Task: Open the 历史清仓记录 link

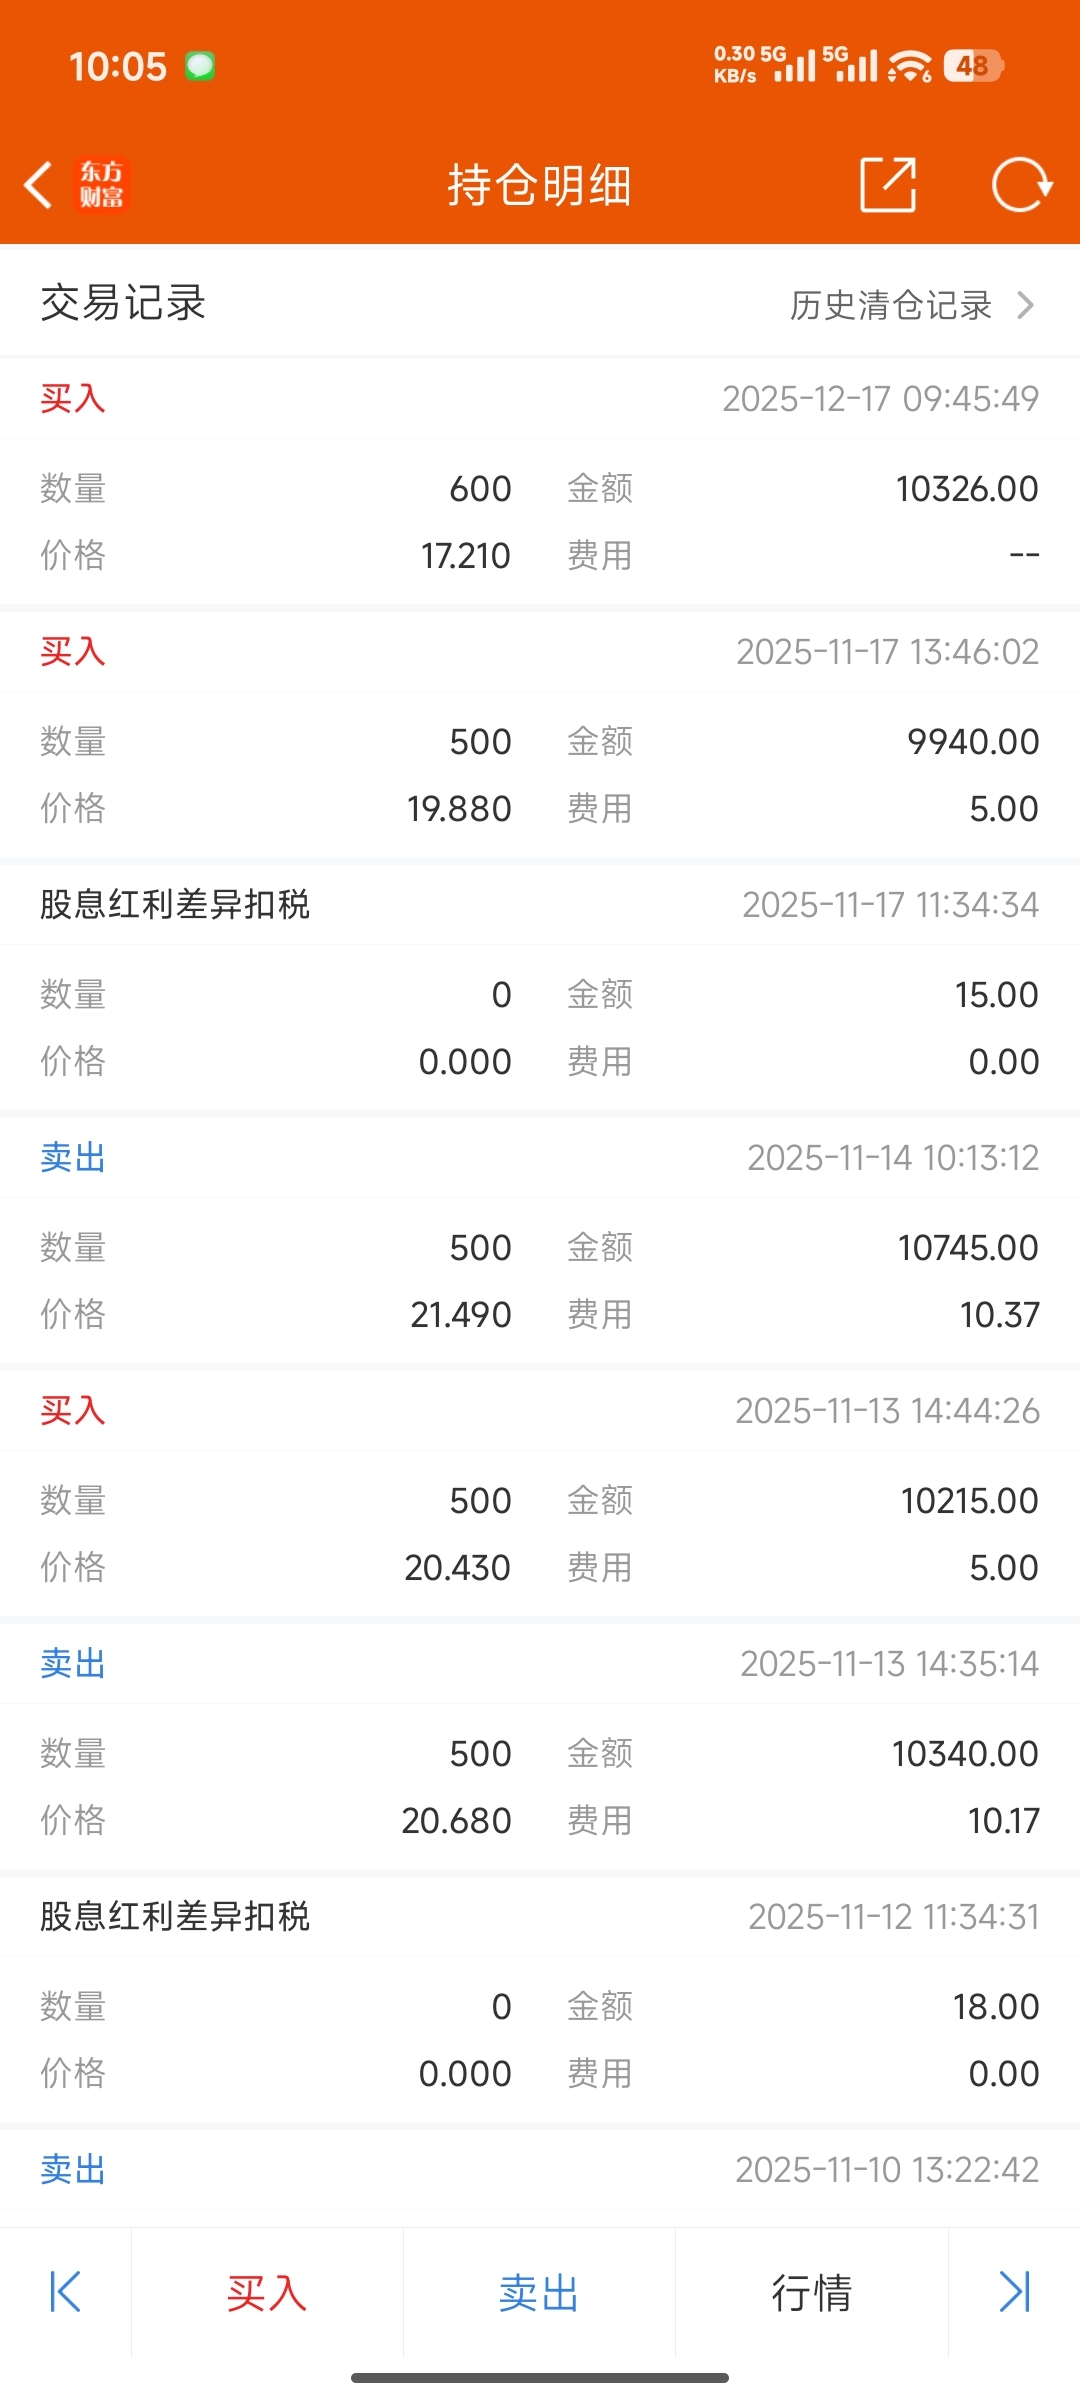Action: tap(890, 305)
